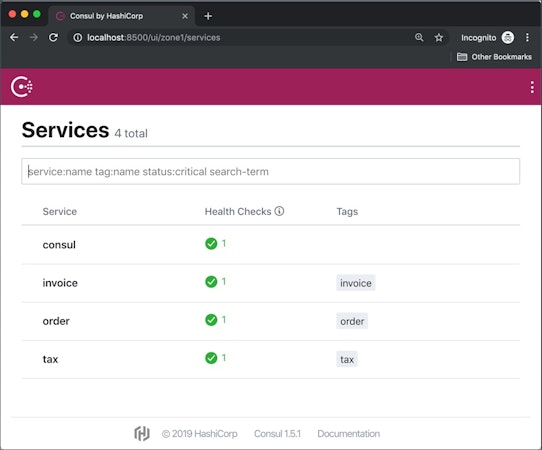Click the Consul 1.5.1 version text
This screenshot has width=542, height=450.
point(277,434)
